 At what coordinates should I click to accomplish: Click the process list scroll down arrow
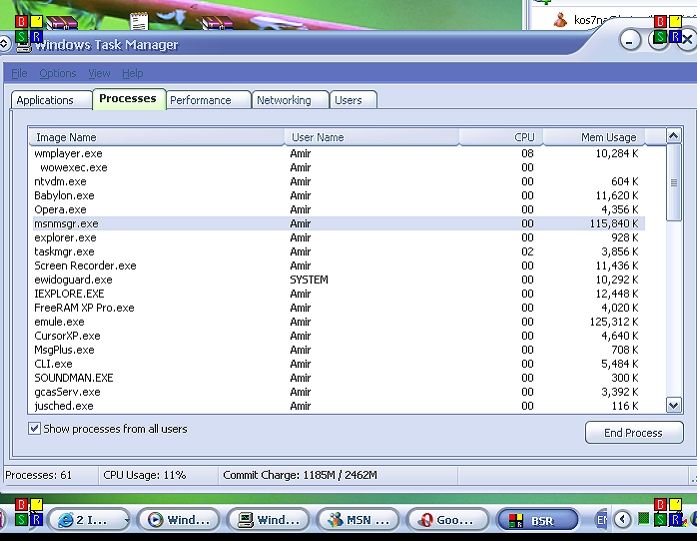tap(673, 405)
